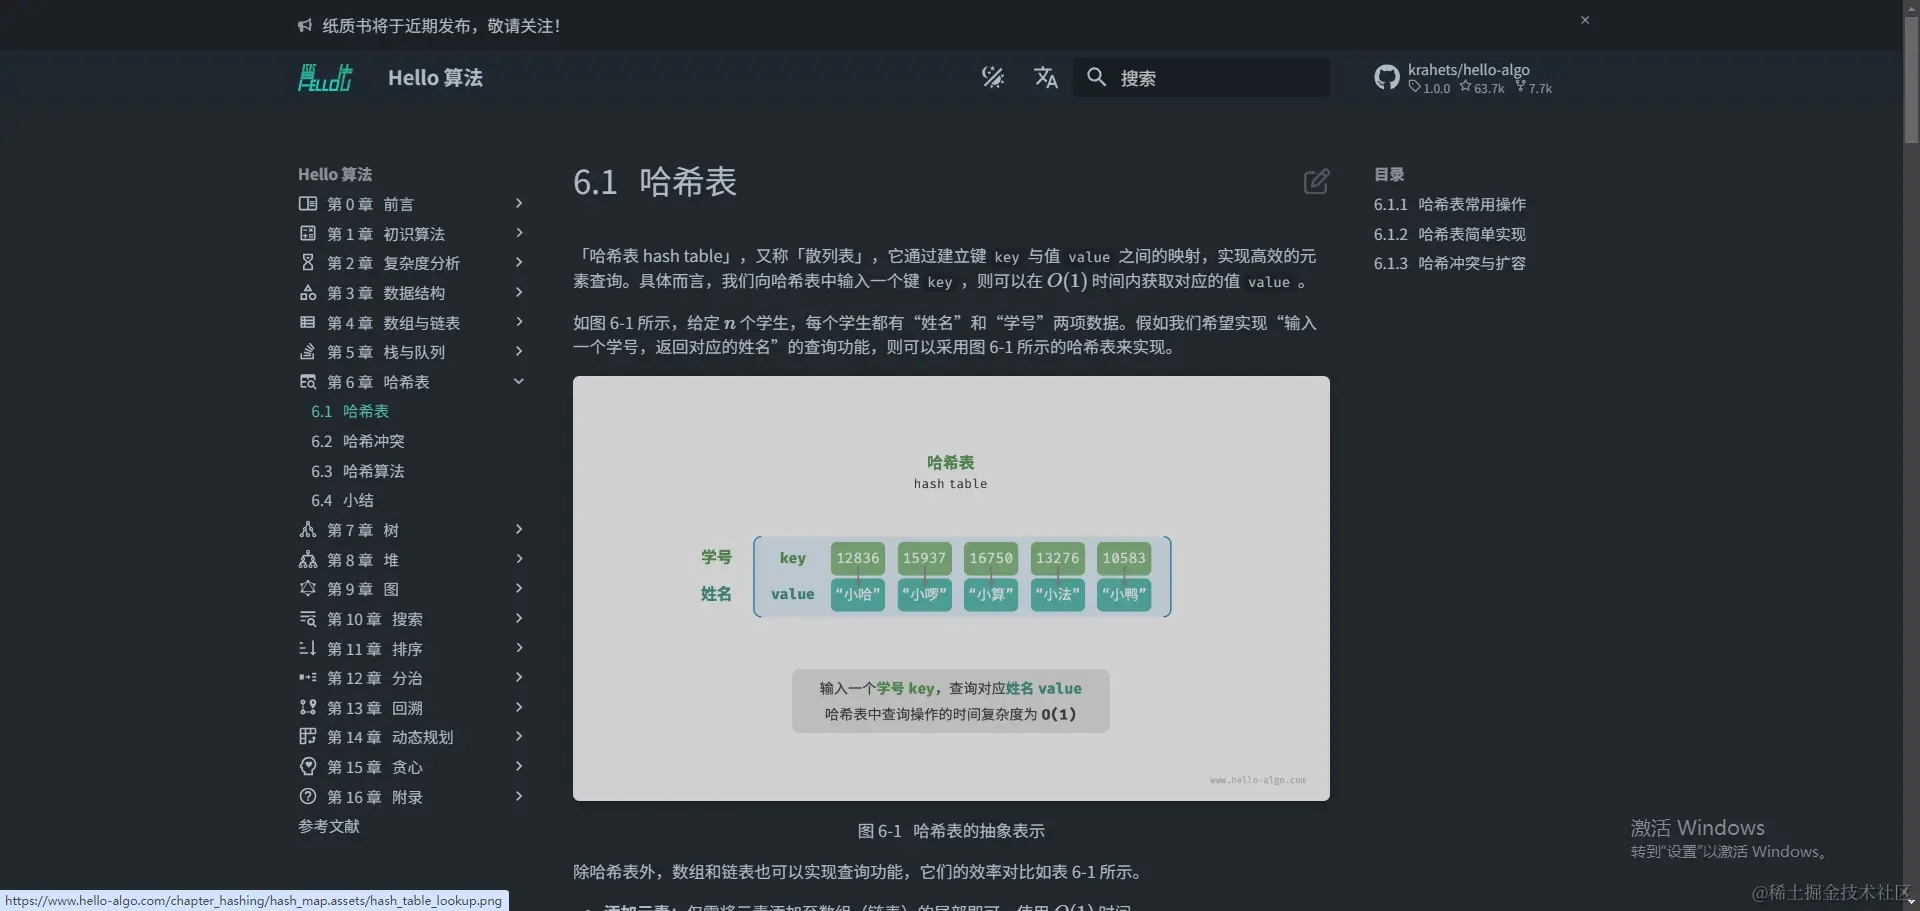The height and width of the screenshot is (911, 1920).
Task: Click the 7.7k forks count
Action: coord(1534,88)
